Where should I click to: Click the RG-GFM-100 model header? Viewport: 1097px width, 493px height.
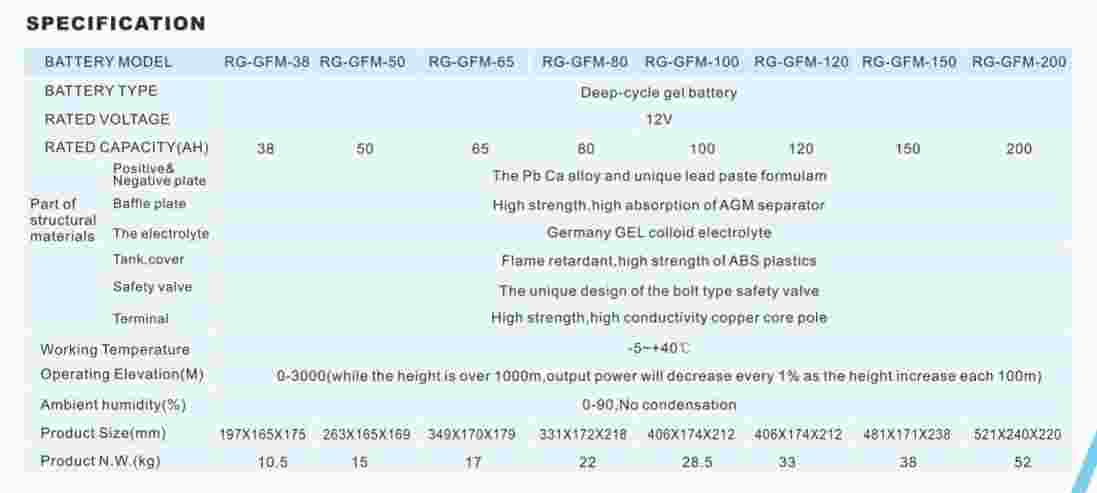coord(692,62)
